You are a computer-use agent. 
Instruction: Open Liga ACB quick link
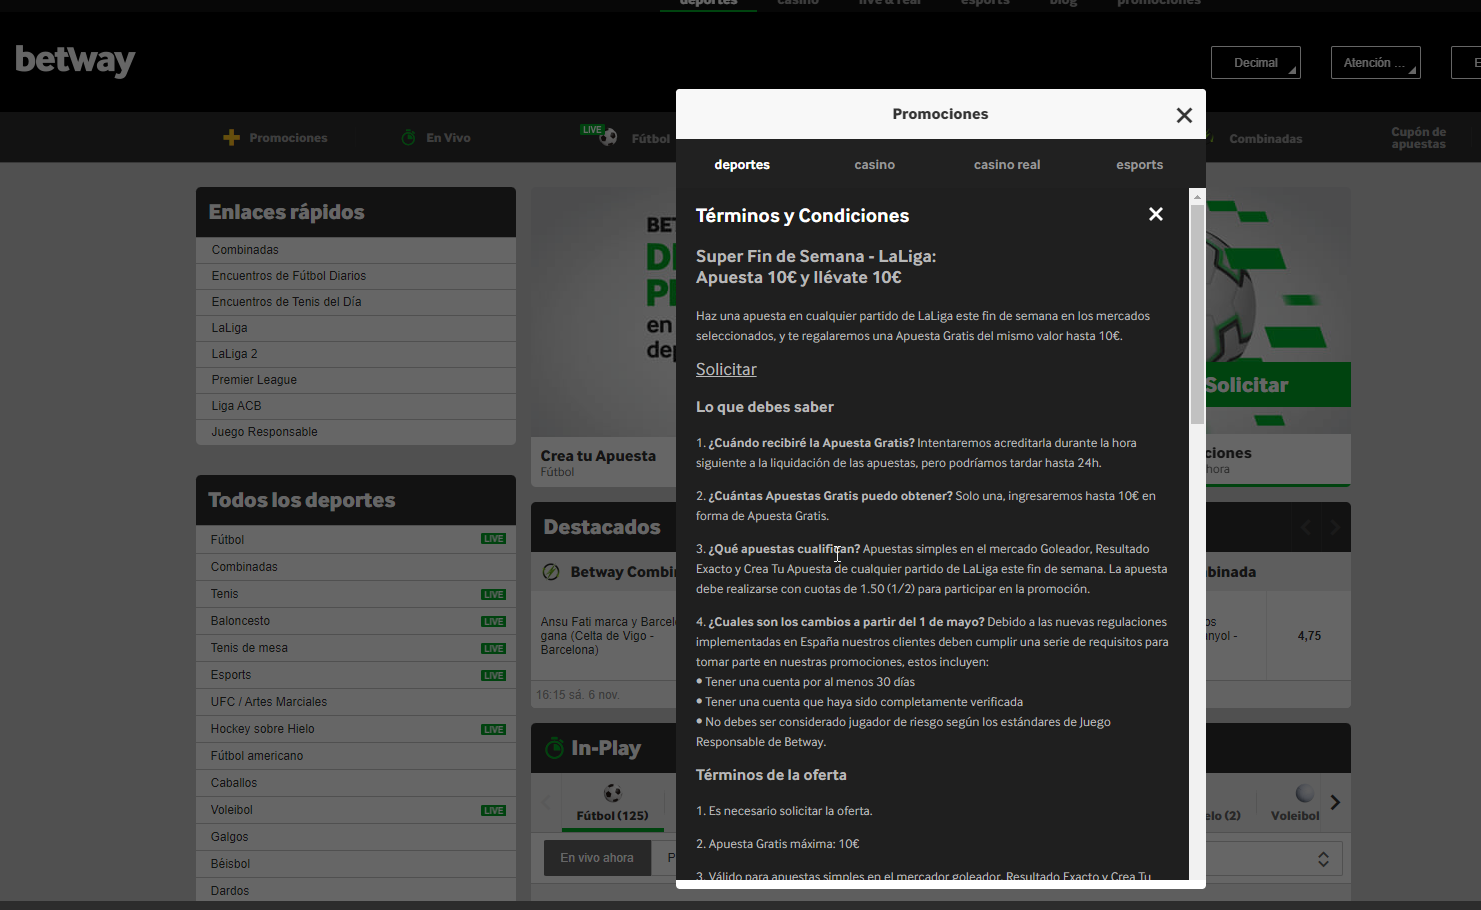[x=356, y=406]
